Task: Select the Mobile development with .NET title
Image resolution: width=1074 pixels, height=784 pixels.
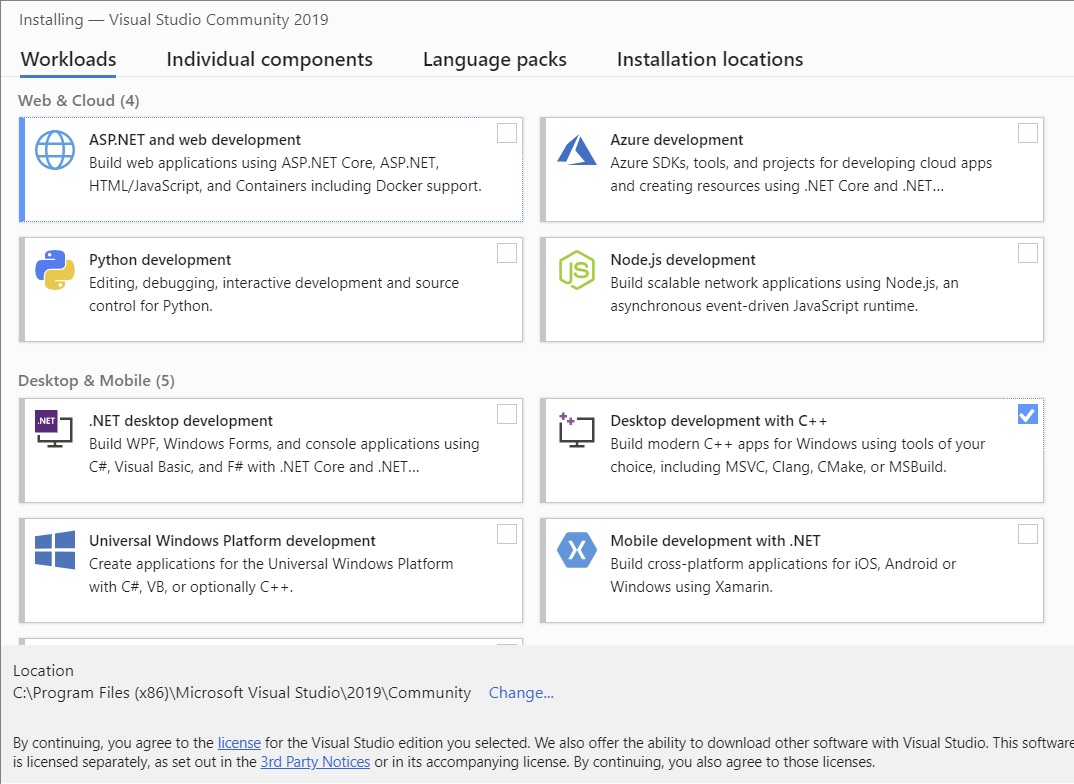Action: (715, 541)
